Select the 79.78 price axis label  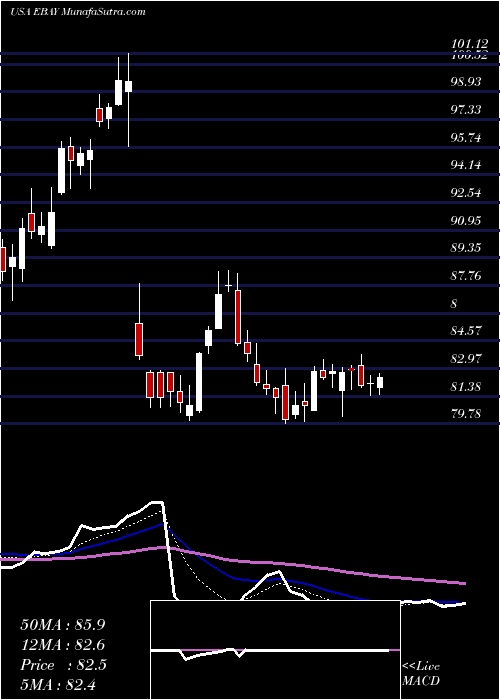click(x=466, y=414)
